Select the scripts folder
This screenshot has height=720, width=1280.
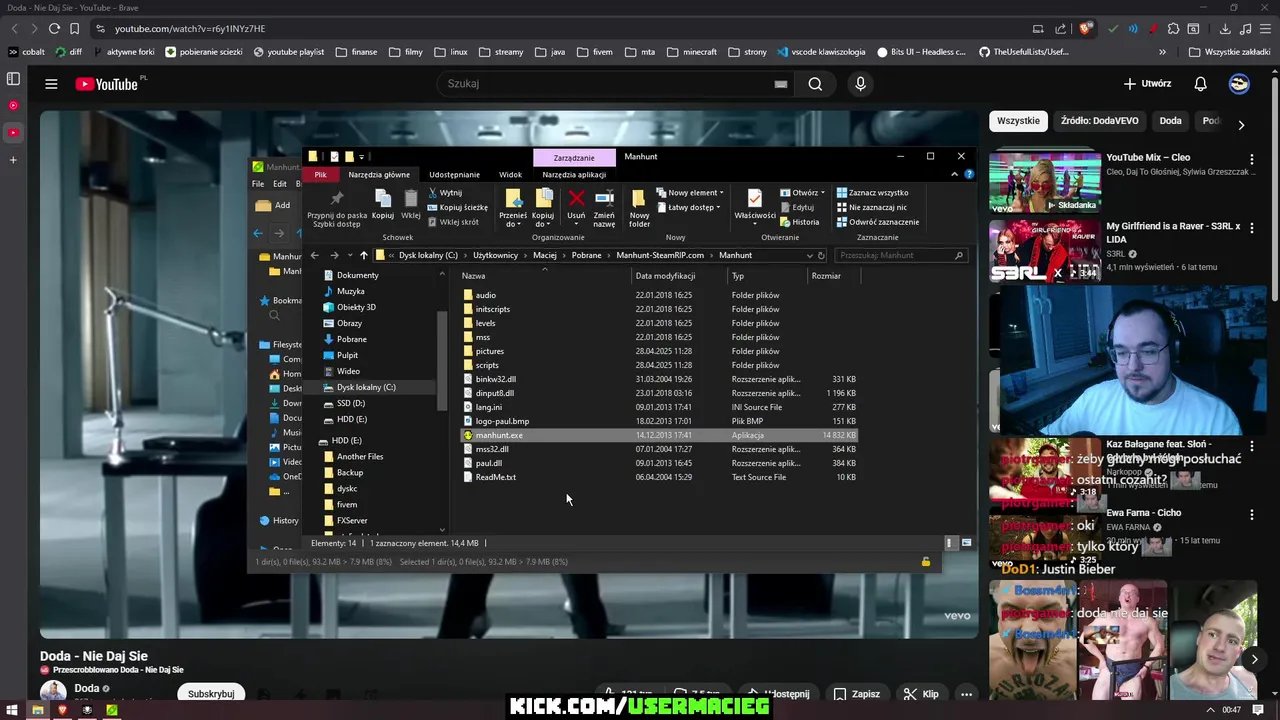(487, 365)
